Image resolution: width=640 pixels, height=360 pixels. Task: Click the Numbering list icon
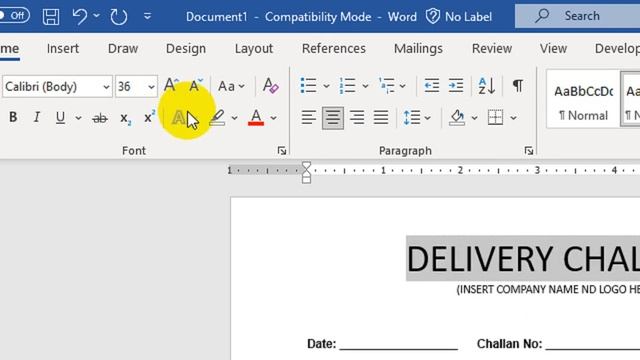(x=347, y=86)
